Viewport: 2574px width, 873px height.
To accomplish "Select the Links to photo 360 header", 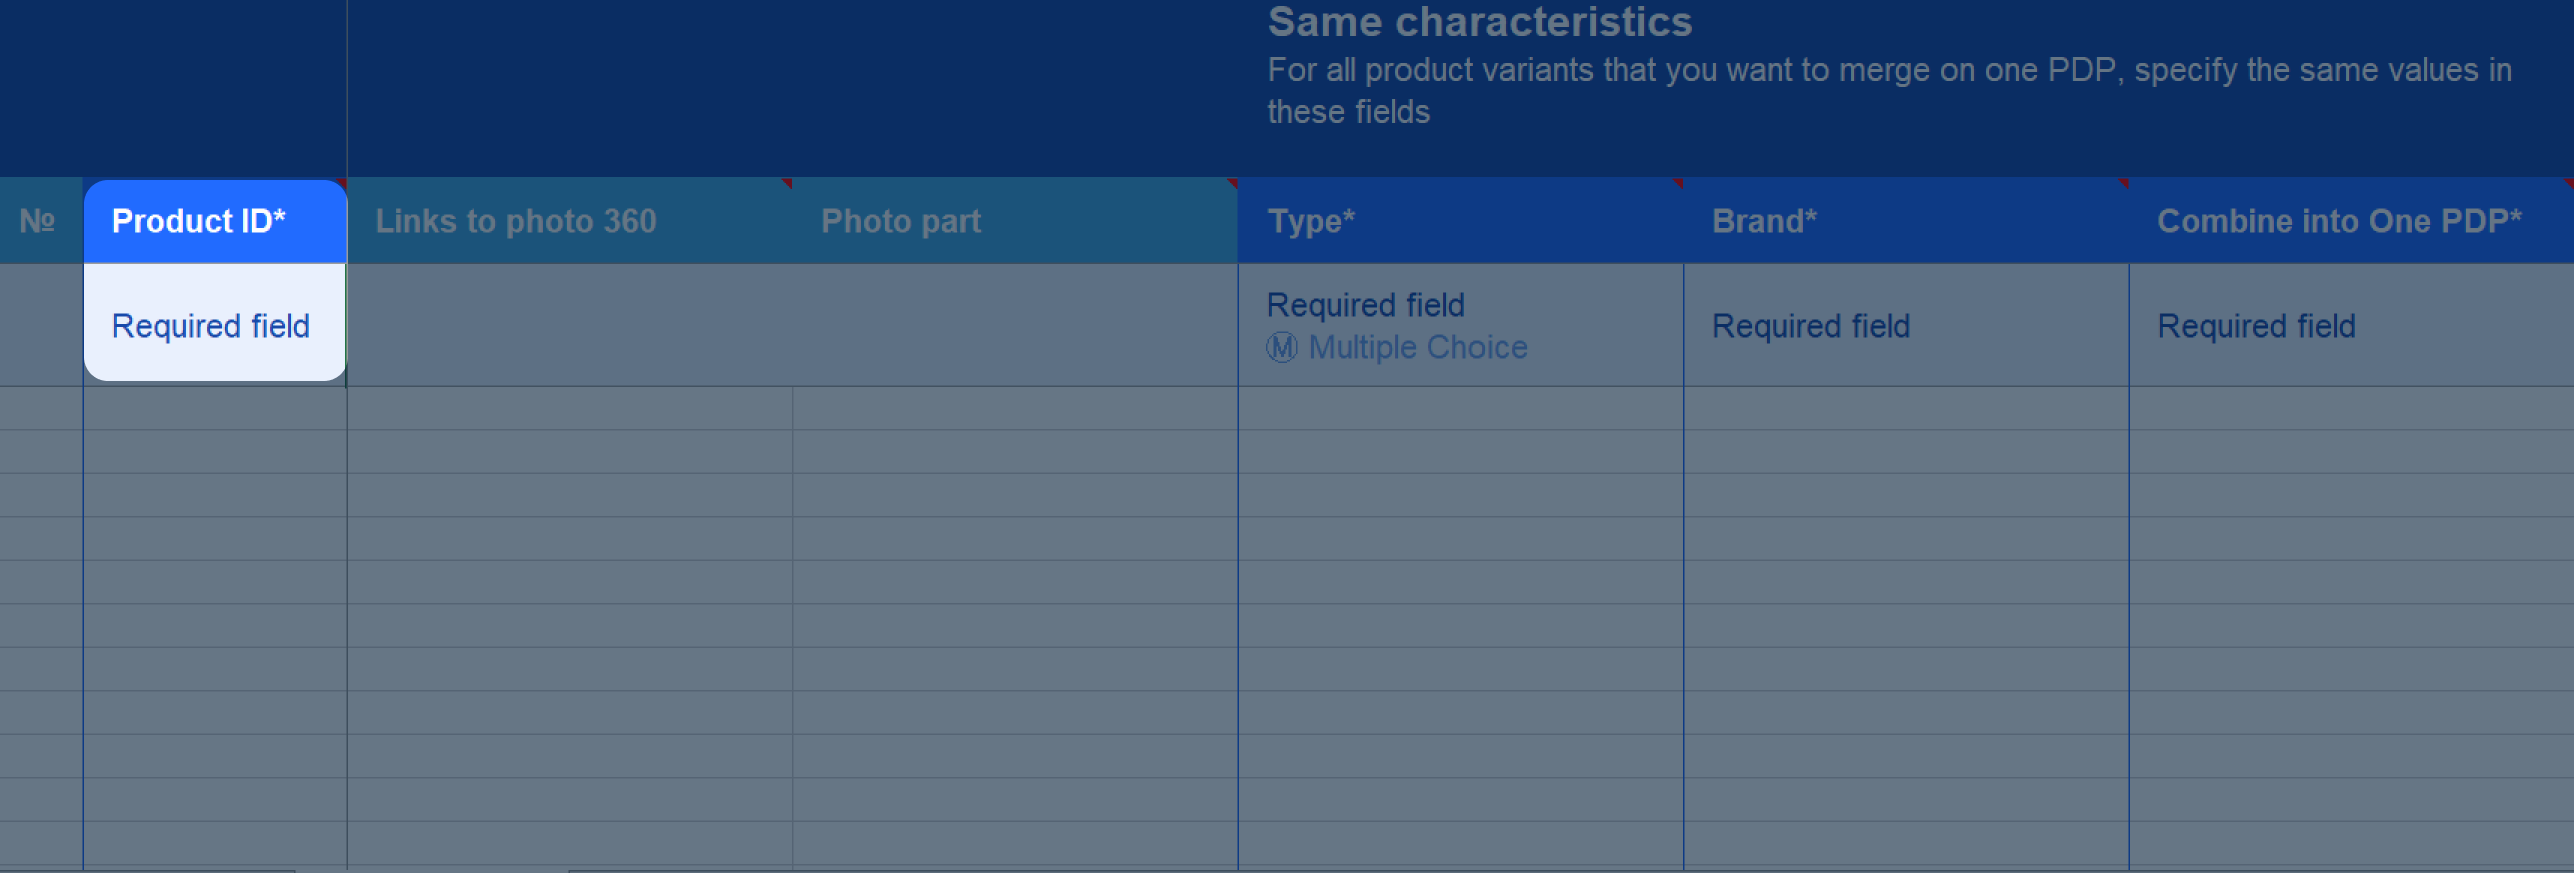I will [570, 221].
